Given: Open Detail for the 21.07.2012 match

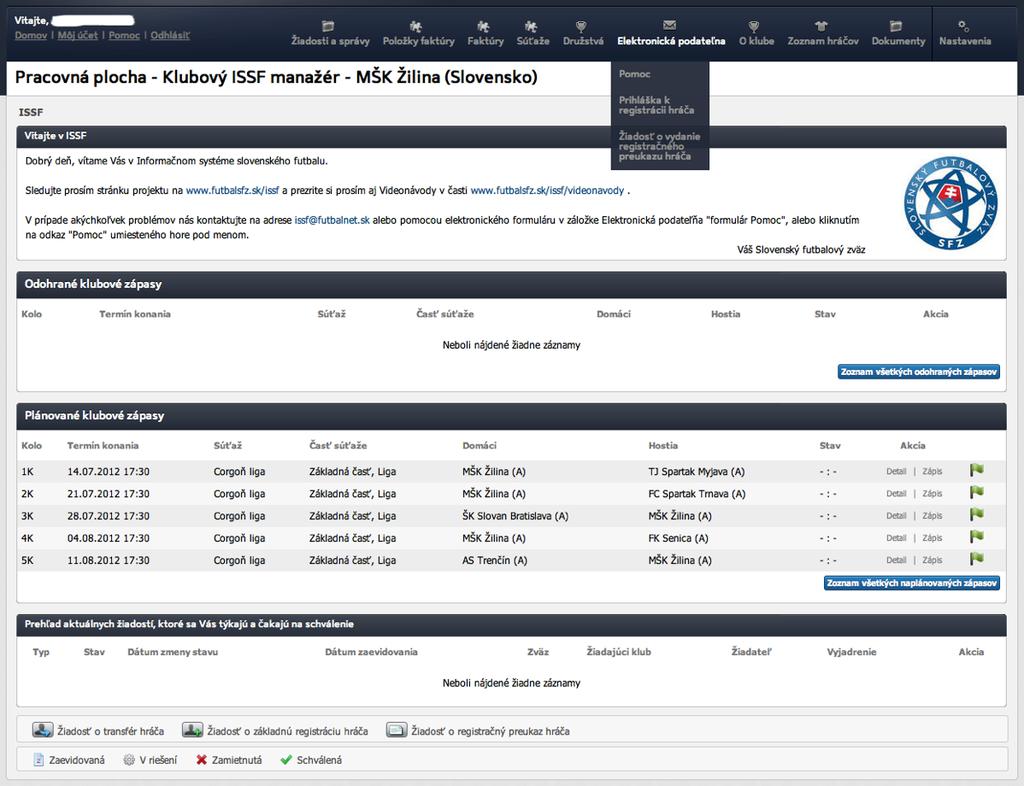Looking at the screenshot, I should point(896,494).
